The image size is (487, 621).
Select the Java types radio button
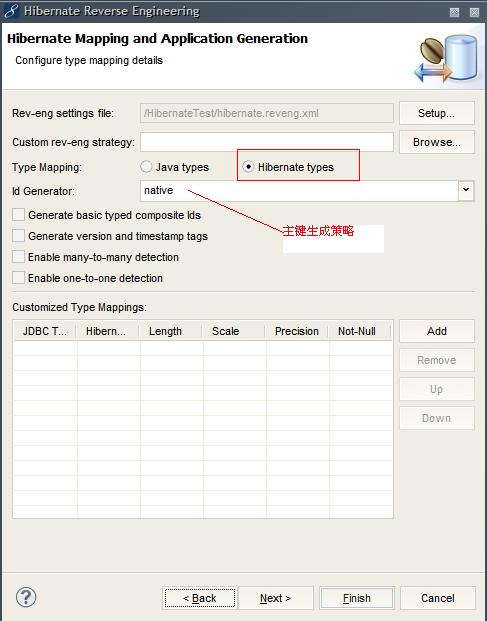tap(146, 167)
